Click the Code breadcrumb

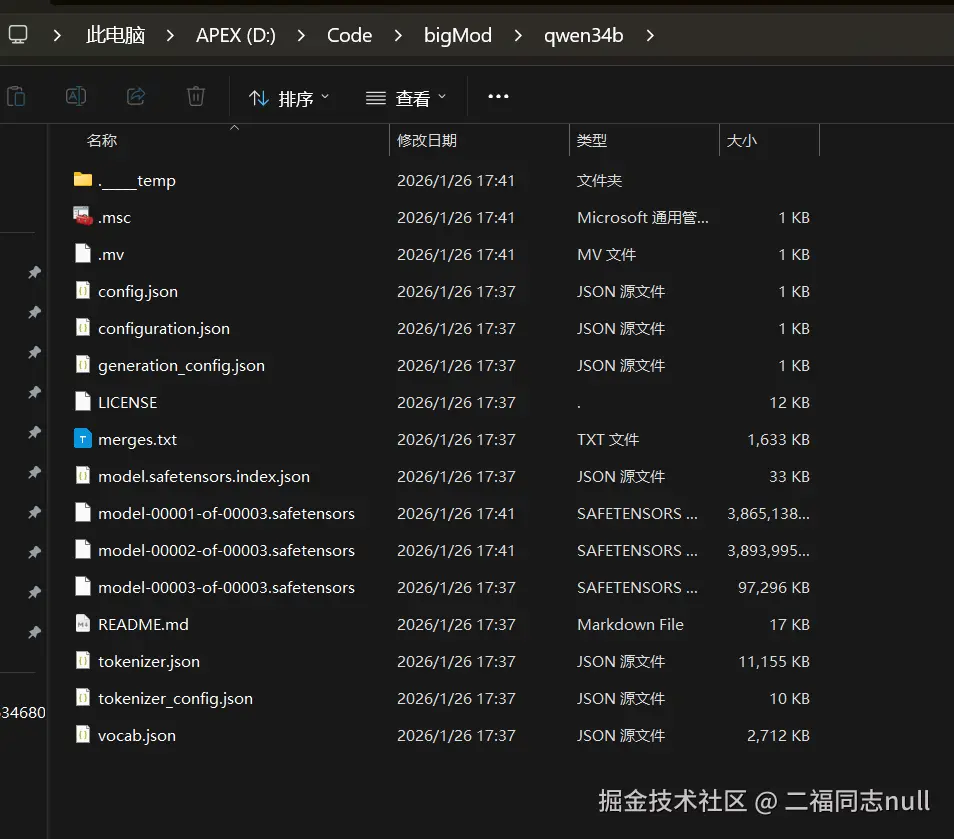pos(349,35)
